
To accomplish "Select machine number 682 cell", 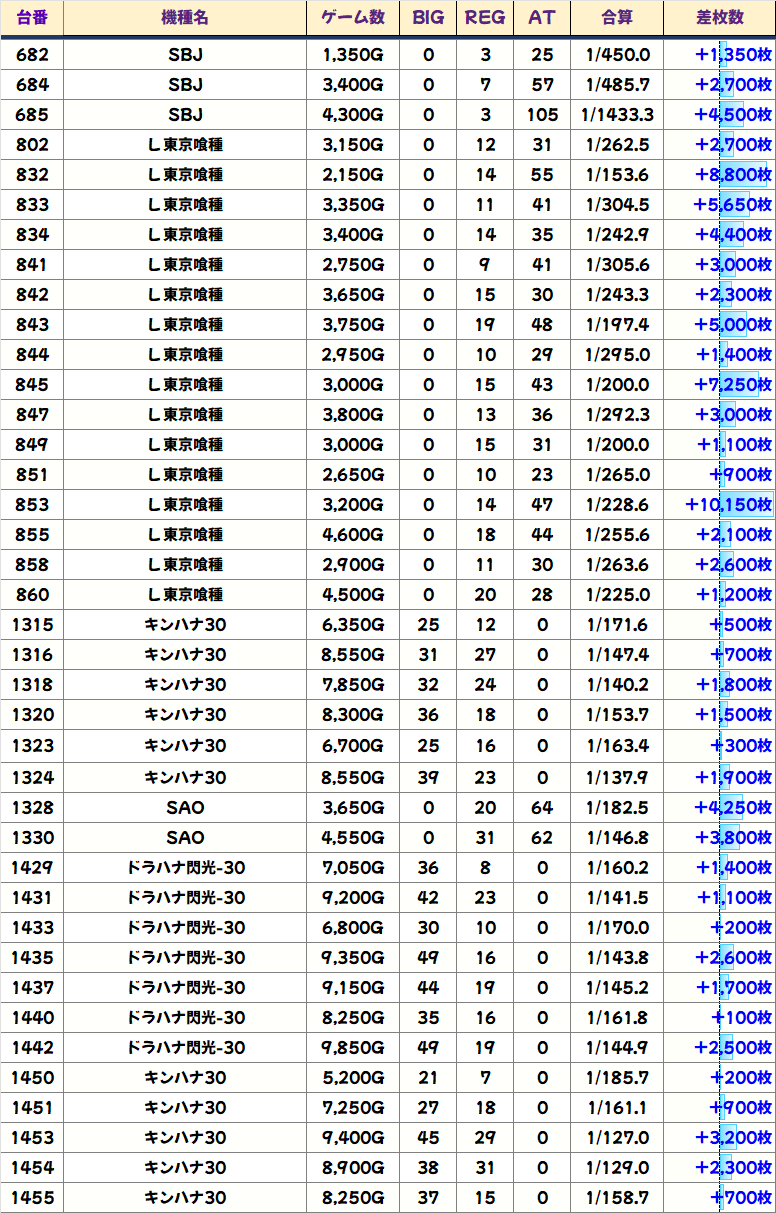I will point(32,55).
